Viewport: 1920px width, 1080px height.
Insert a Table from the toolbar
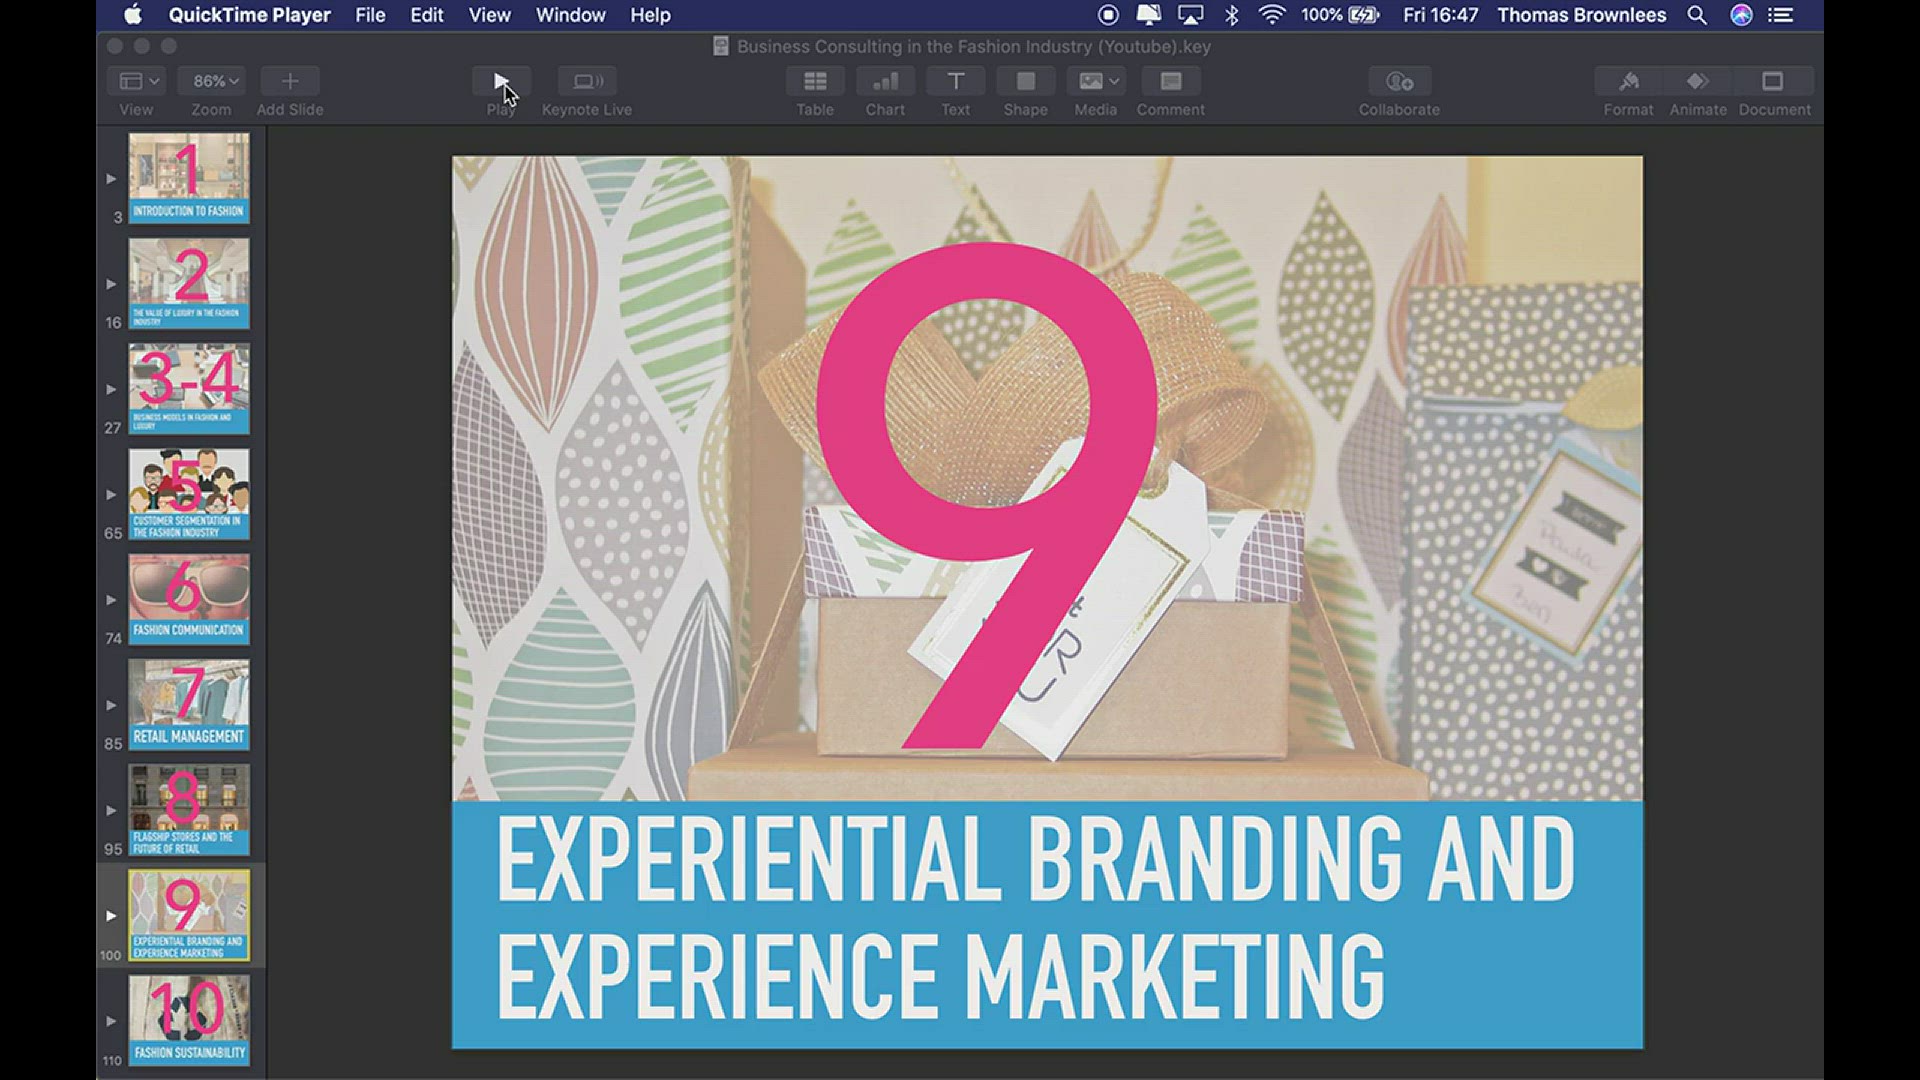[x=815, y=82]
